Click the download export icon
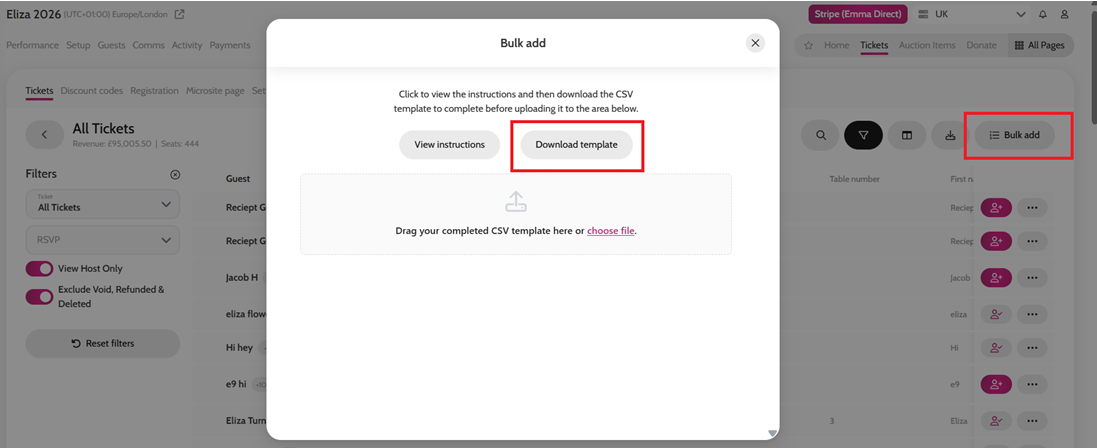Viewport: 1097px width, 448px height. tap(950, 135)
